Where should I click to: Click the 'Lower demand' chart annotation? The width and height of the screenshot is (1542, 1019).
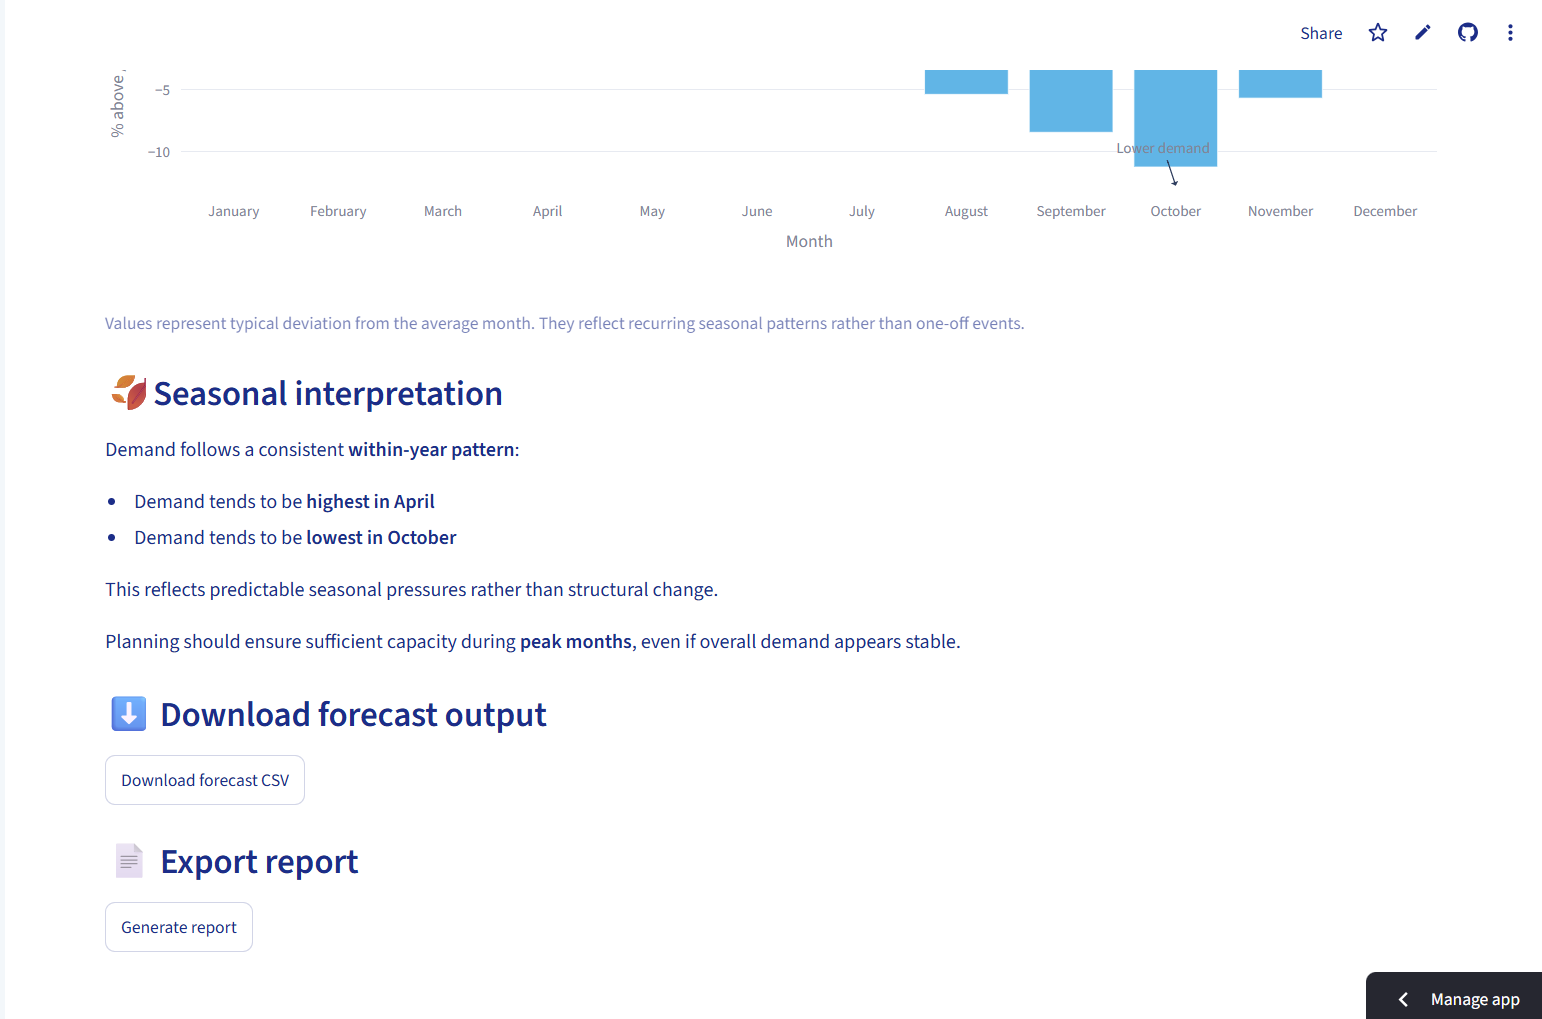point(1163,148)
